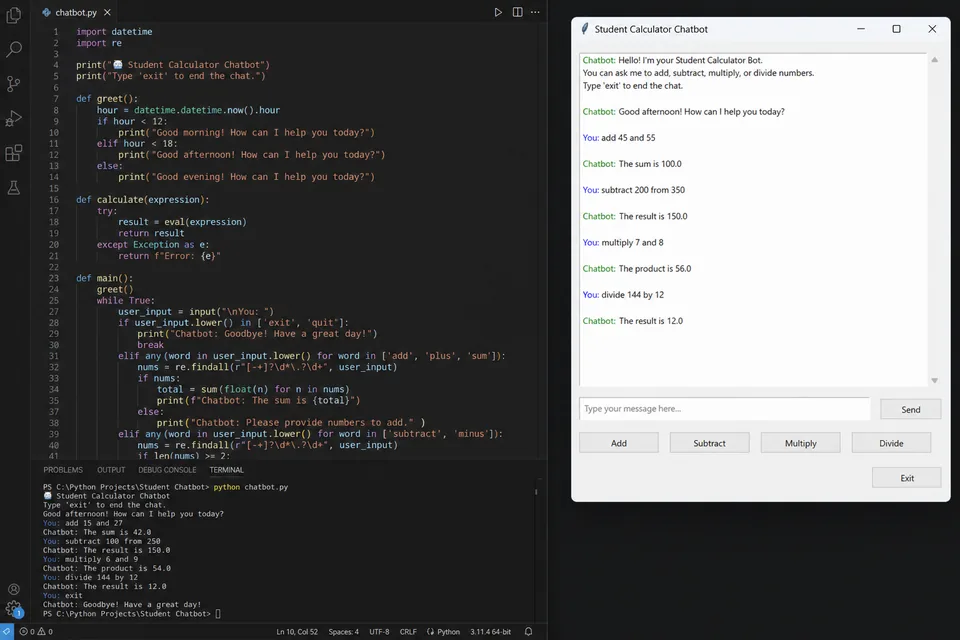The height and width of the screenshot is (640, 960).
Task: Switch to the OUTPUT panel tab
Action: (111, 470)
